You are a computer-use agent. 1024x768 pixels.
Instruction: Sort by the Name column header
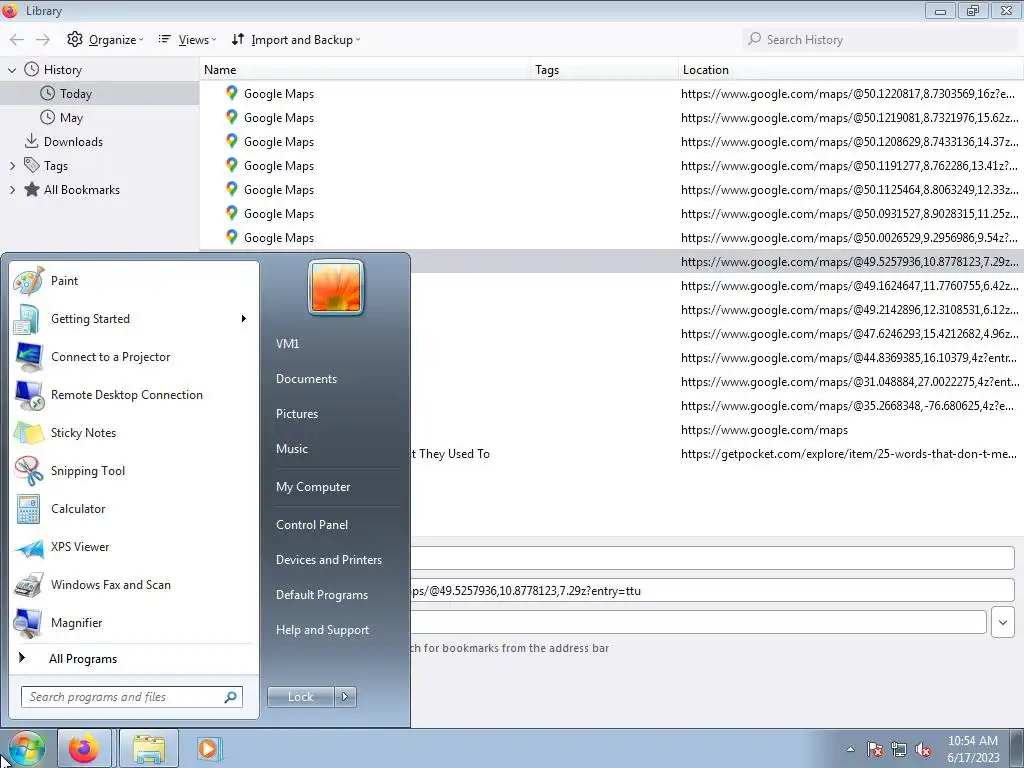(x=365, y=70)
